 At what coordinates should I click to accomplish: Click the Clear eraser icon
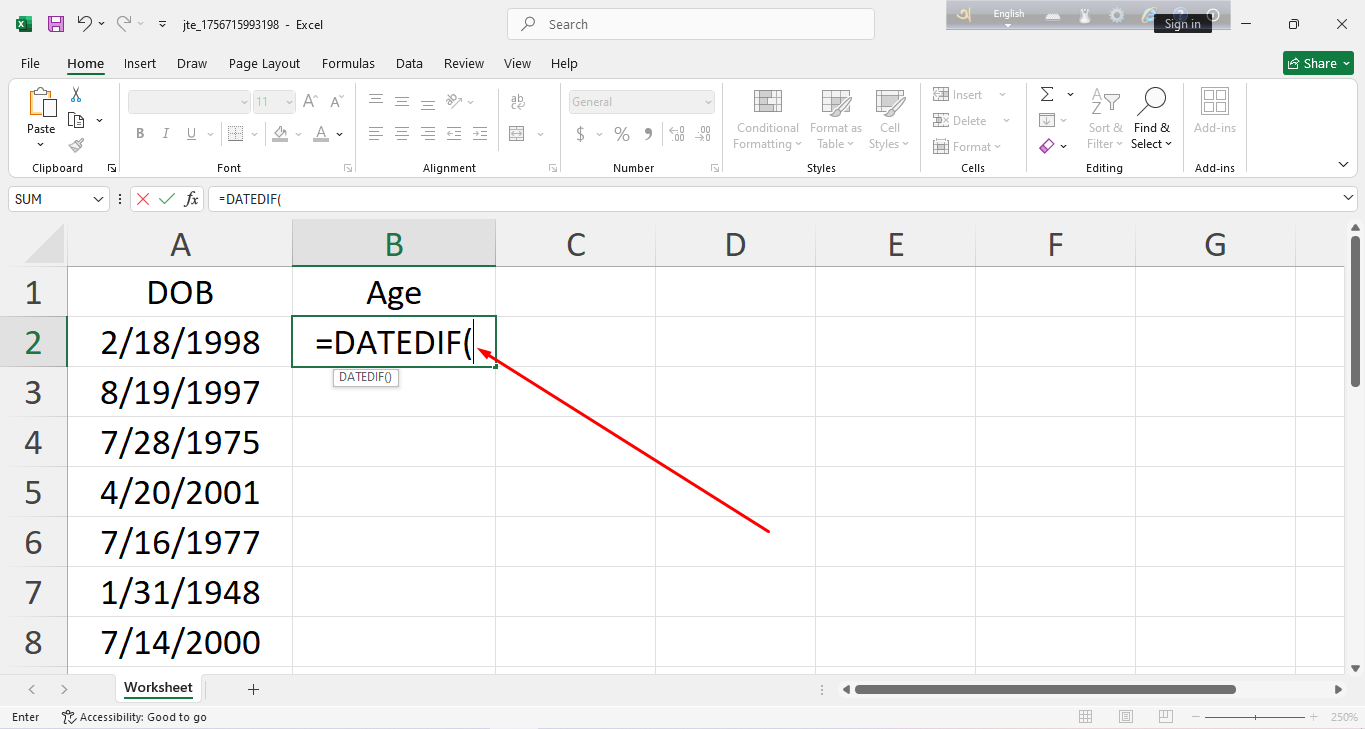click(1047, 146)
